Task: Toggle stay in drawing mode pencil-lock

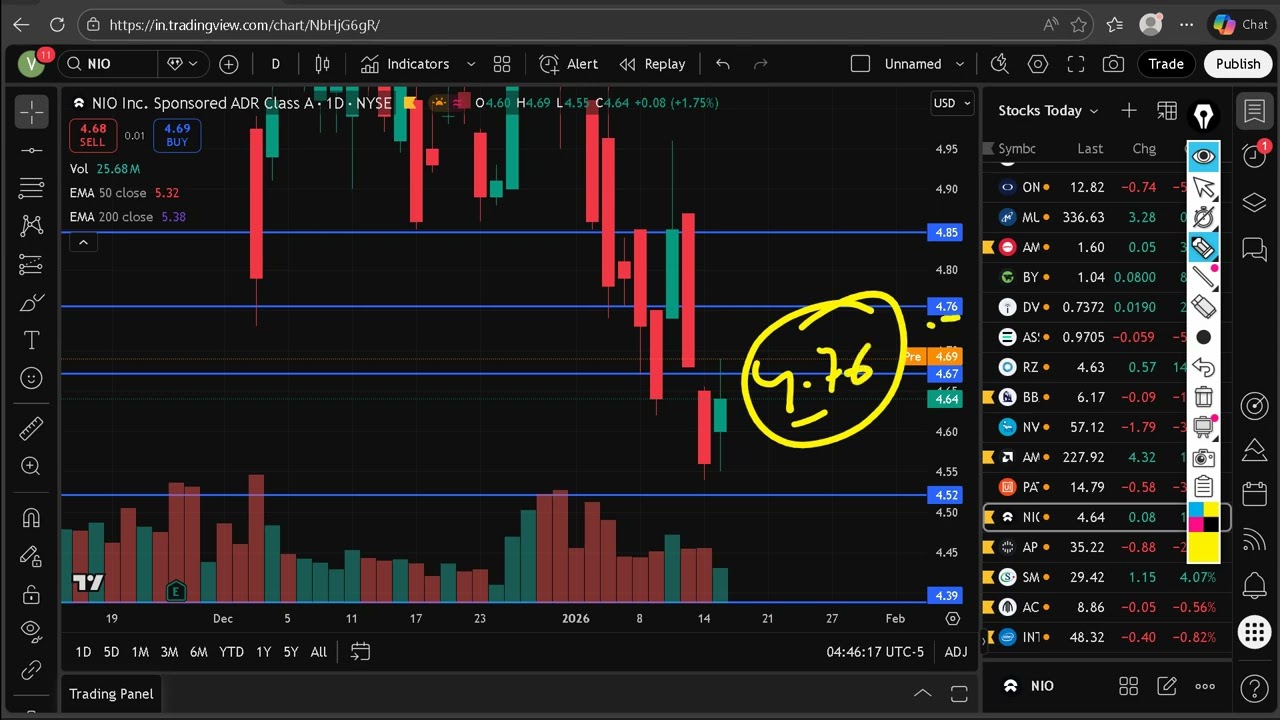Action: click(x=31, y=555)
